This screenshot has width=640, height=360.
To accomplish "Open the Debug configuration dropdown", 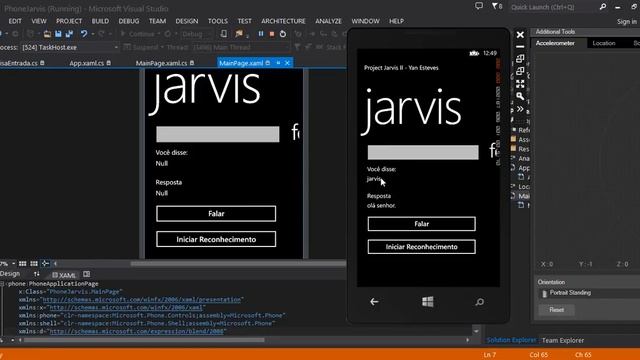I will coord(197,34).
